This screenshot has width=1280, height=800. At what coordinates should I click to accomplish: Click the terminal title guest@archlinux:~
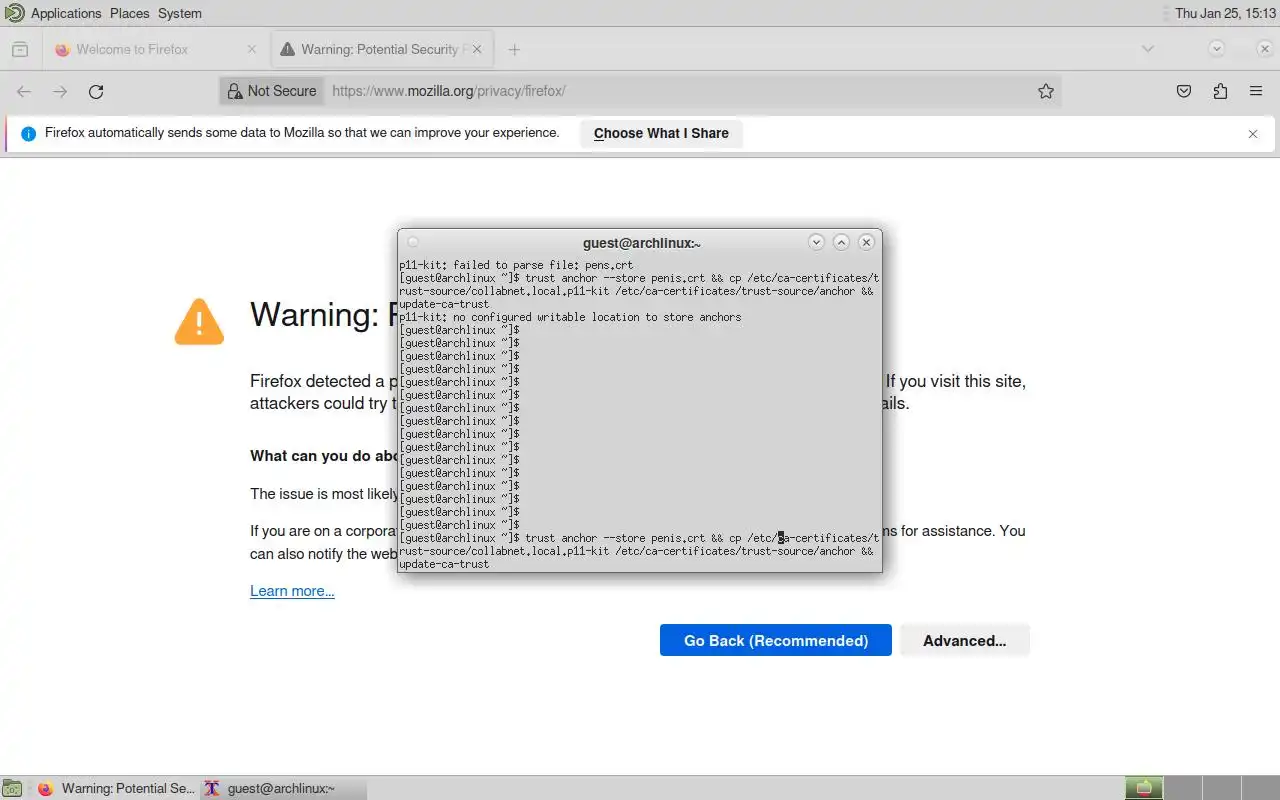(x=642, y=243)
